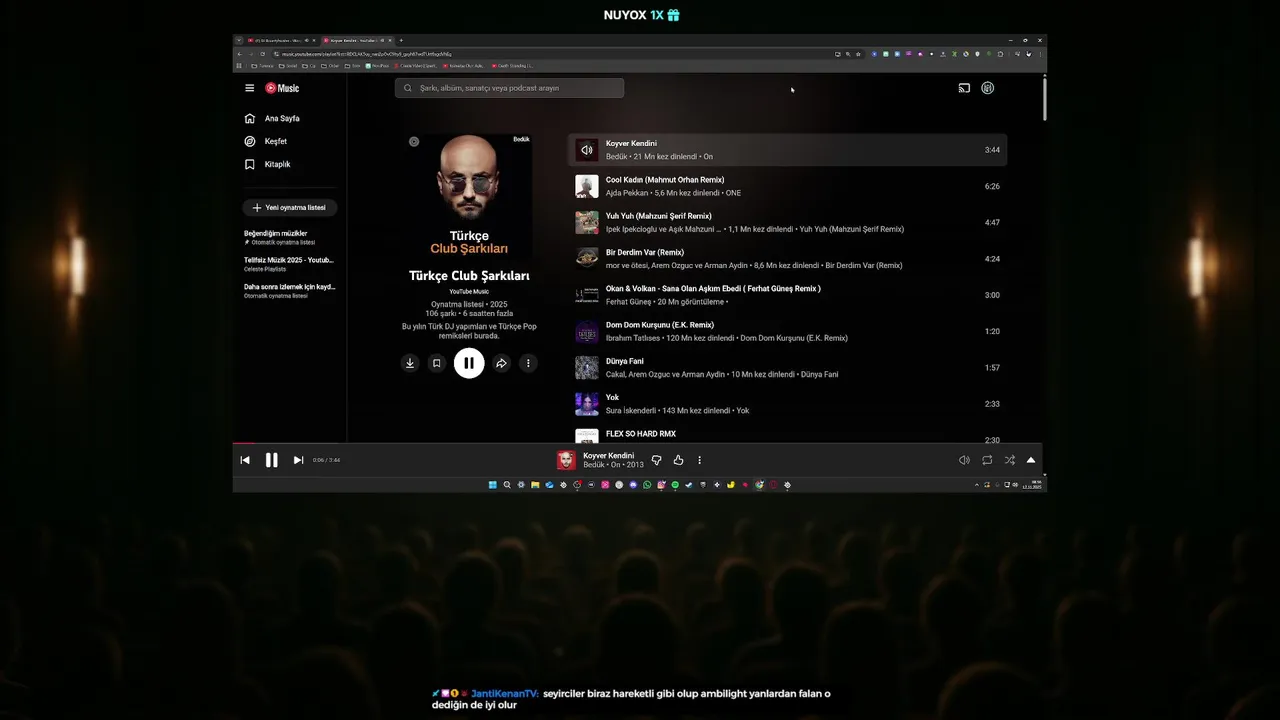Screen dimensions: 1280x720
Task: Open Telifsiz Müzik 2025 playlist
Action: tap(290, 264)
